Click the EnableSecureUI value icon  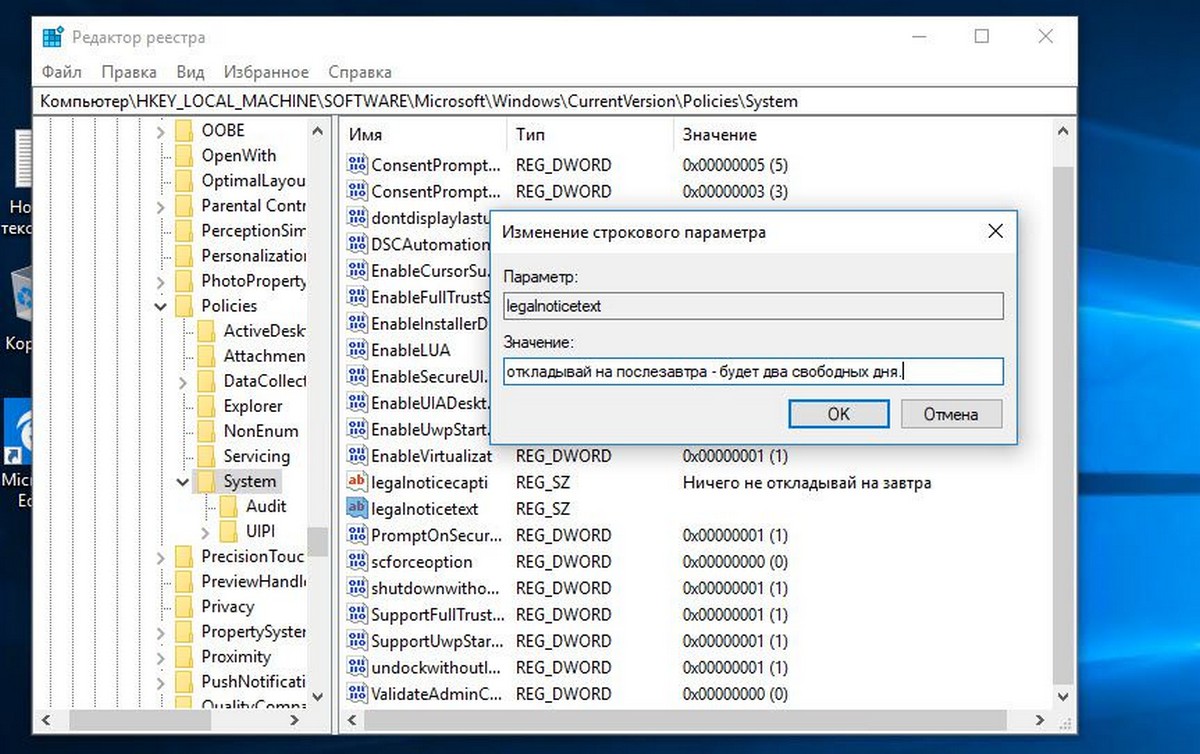click(x=358, y=377)
